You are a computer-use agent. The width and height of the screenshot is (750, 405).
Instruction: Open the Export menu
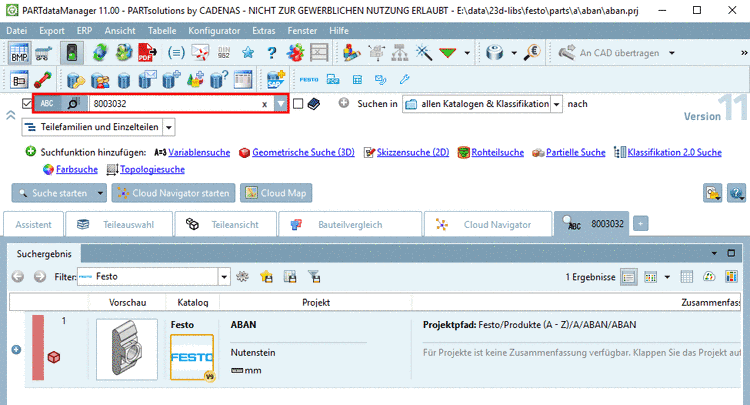(x=52, y=31)
